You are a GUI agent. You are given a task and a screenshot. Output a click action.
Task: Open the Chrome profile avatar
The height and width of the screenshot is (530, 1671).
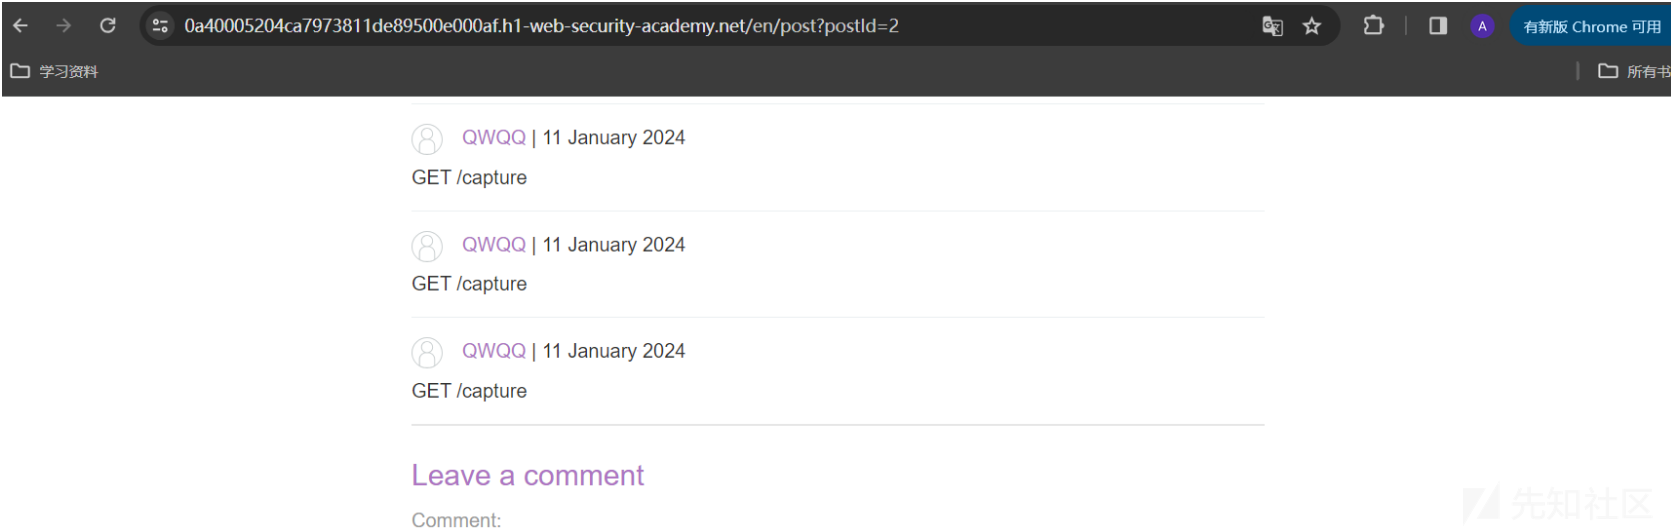[1482, 26]
